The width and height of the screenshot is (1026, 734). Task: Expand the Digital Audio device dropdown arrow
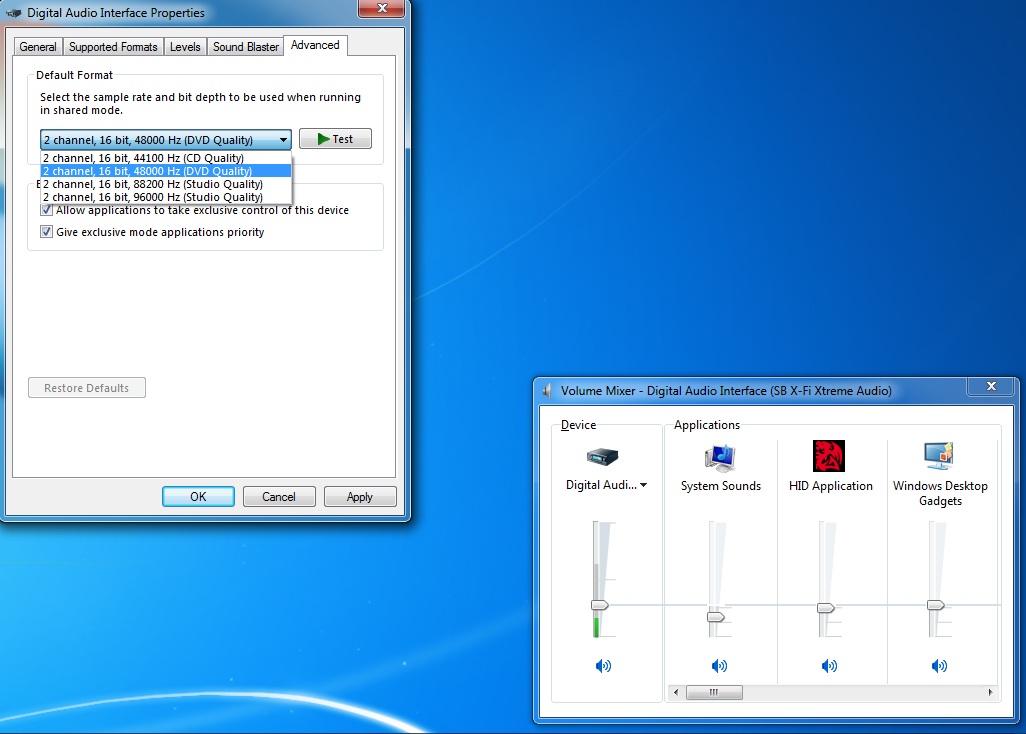click(643, 486)
